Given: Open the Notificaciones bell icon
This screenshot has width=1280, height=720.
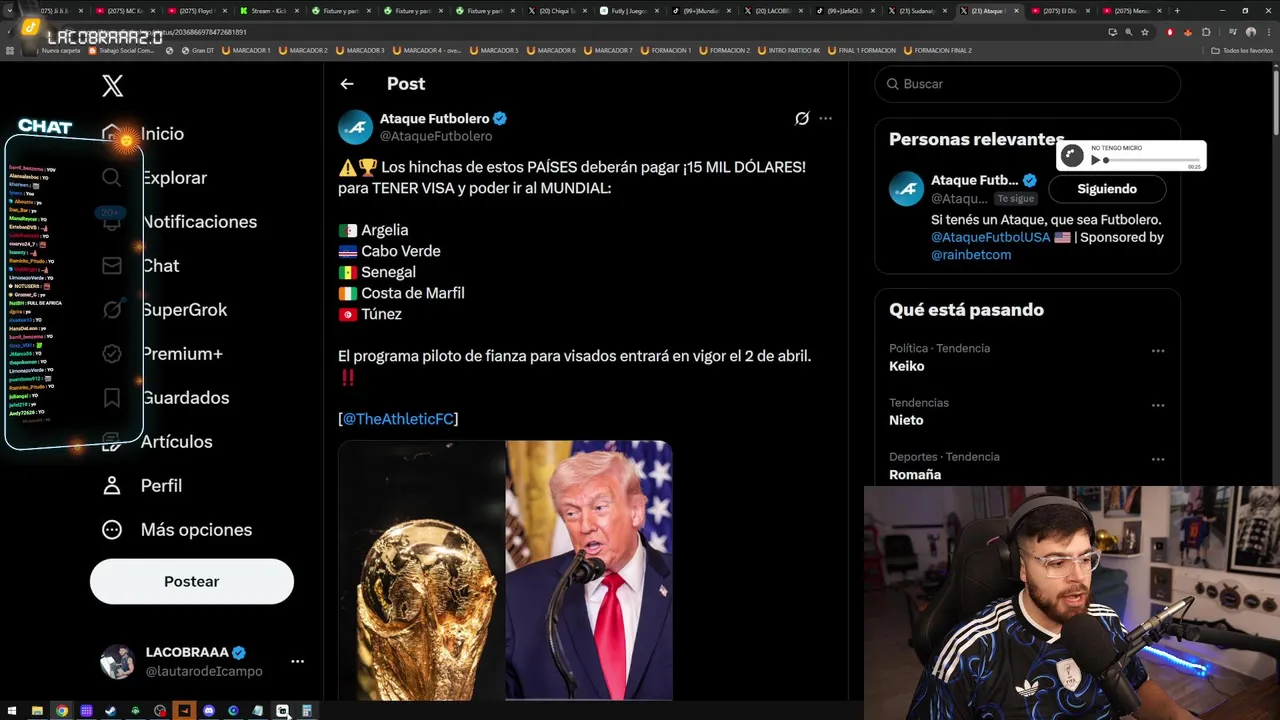Looking at the screenshot, I should coord(112,222).
